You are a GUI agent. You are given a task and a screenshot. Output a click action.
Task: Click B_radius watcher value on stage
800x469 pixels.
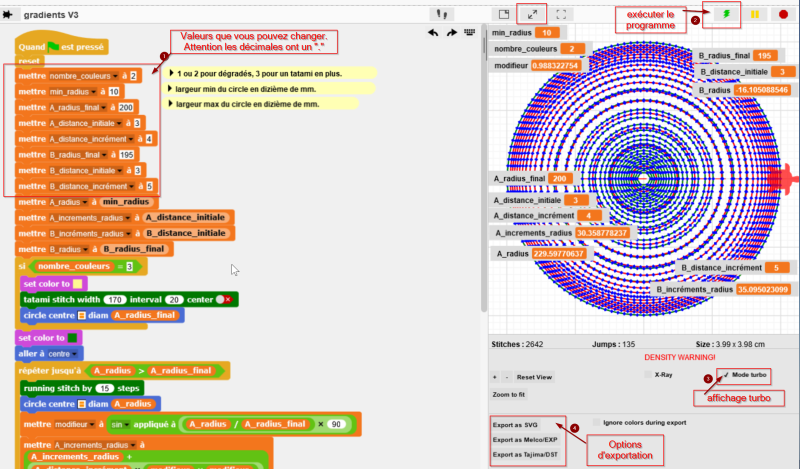pyautogui.click(x=761, y=90)
